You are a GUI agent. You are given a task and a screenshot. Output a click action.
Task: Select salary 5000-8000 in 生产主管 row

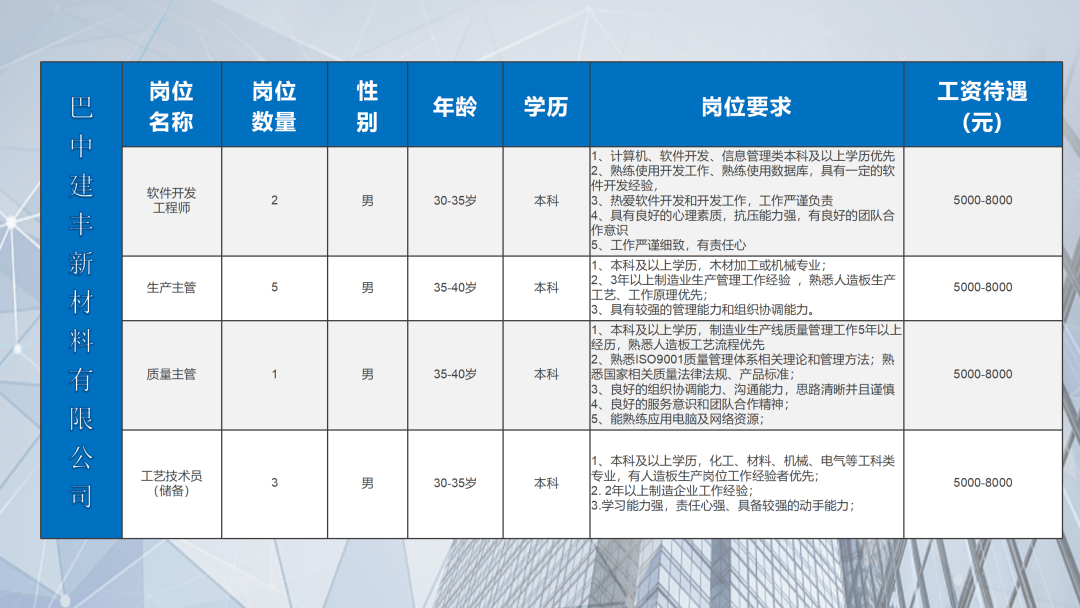(983, 287)
